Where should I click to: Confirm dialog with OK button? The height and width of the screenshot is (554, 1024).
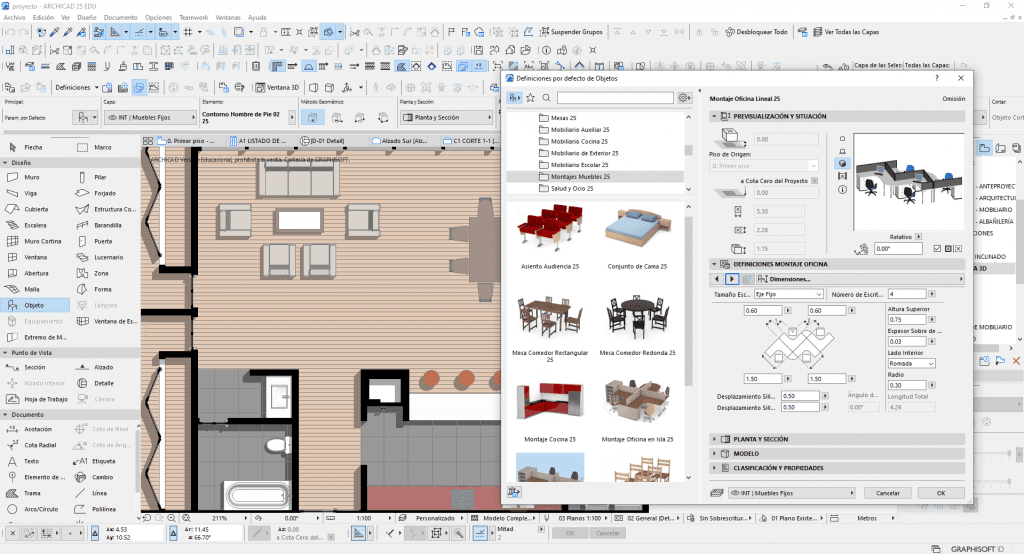click(940, 493)
